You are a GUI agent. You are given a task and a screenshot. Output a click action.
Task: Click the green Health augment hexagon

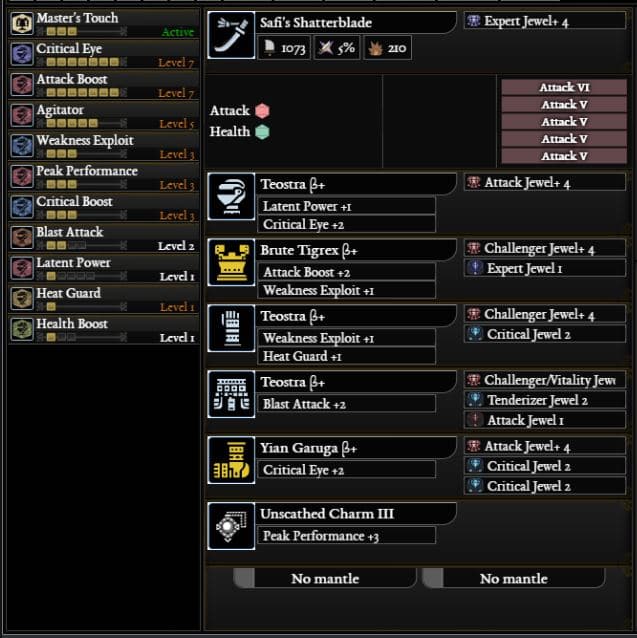click(262, 132)
